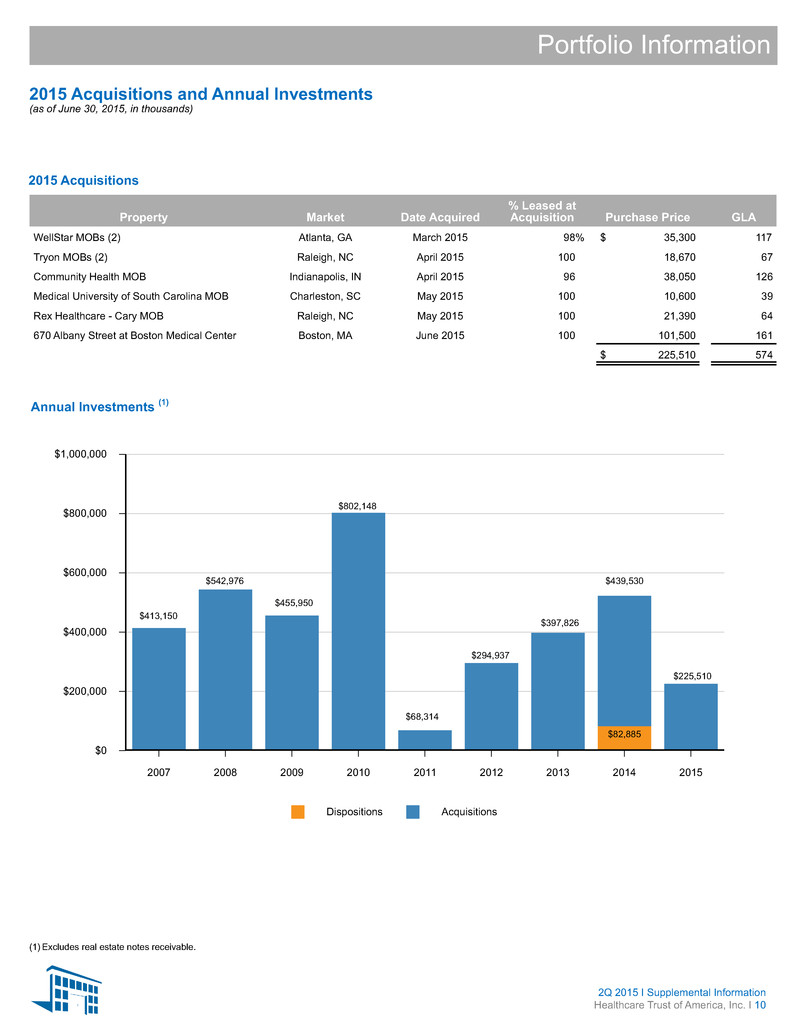Click the 'Date Acquired' column header
Viewport: 799px width, 1034px height.
point(440,217)
